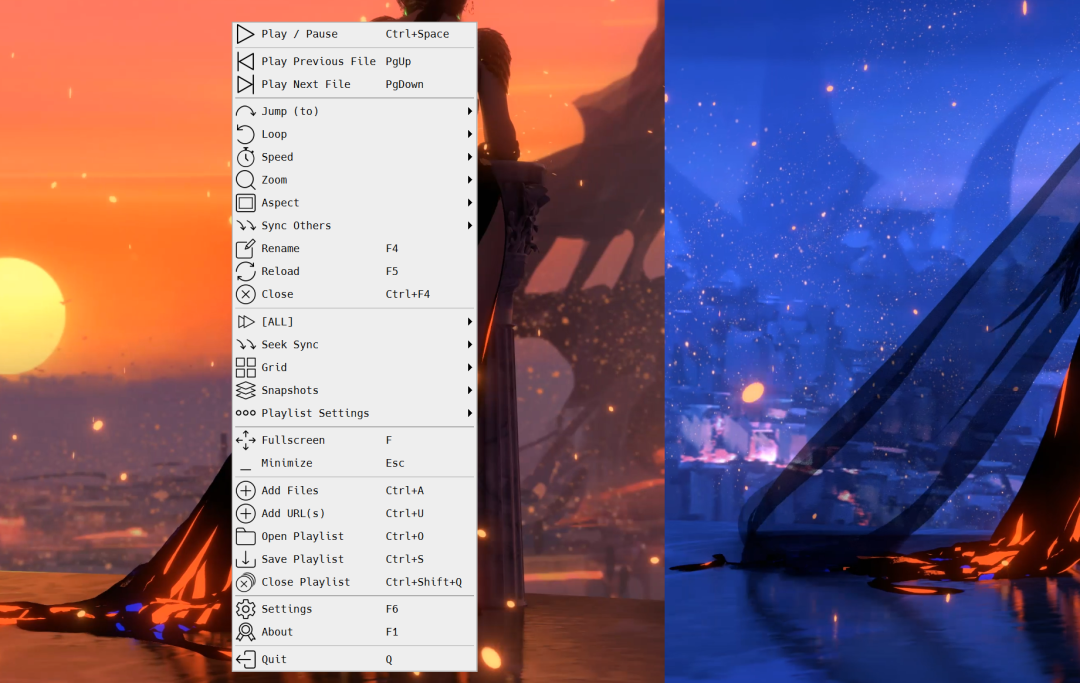Click the Grid four-squares icon
The width and height of the screenshot is (1080, 683).
coord(245,368)
